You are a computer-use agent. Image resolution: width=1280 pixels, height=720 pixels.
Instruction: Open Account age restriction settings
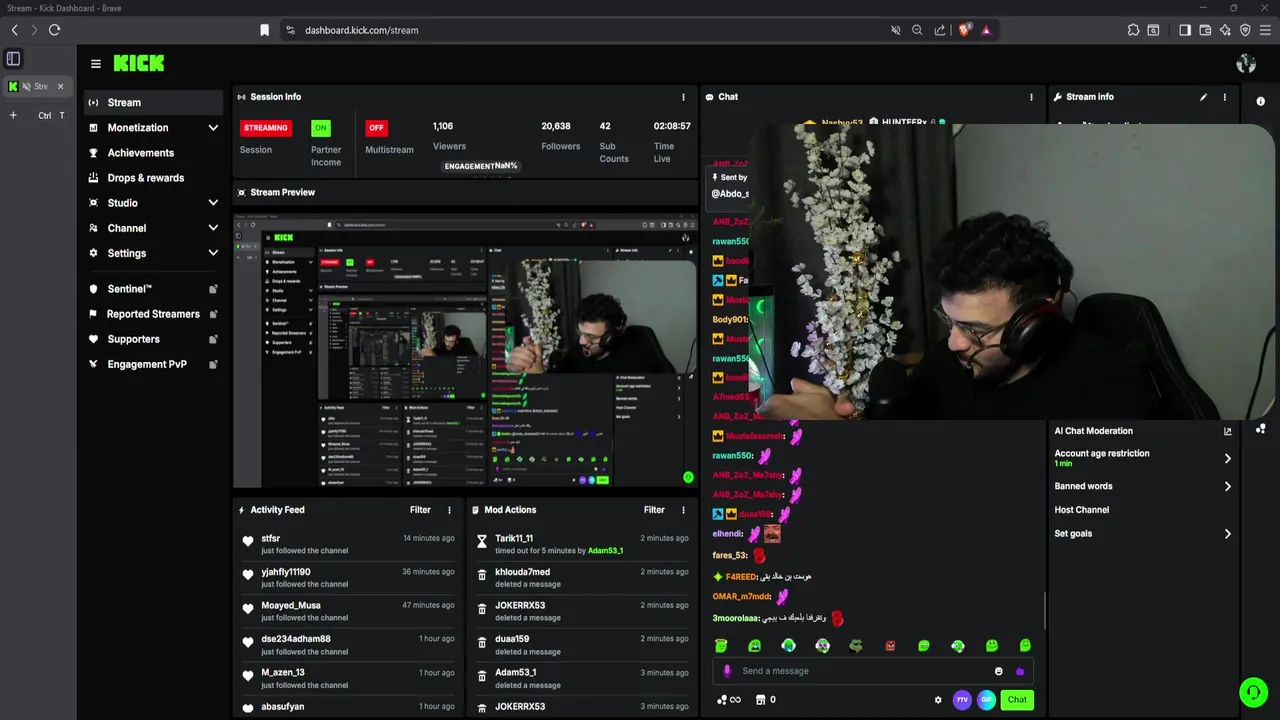[1142, 458]
